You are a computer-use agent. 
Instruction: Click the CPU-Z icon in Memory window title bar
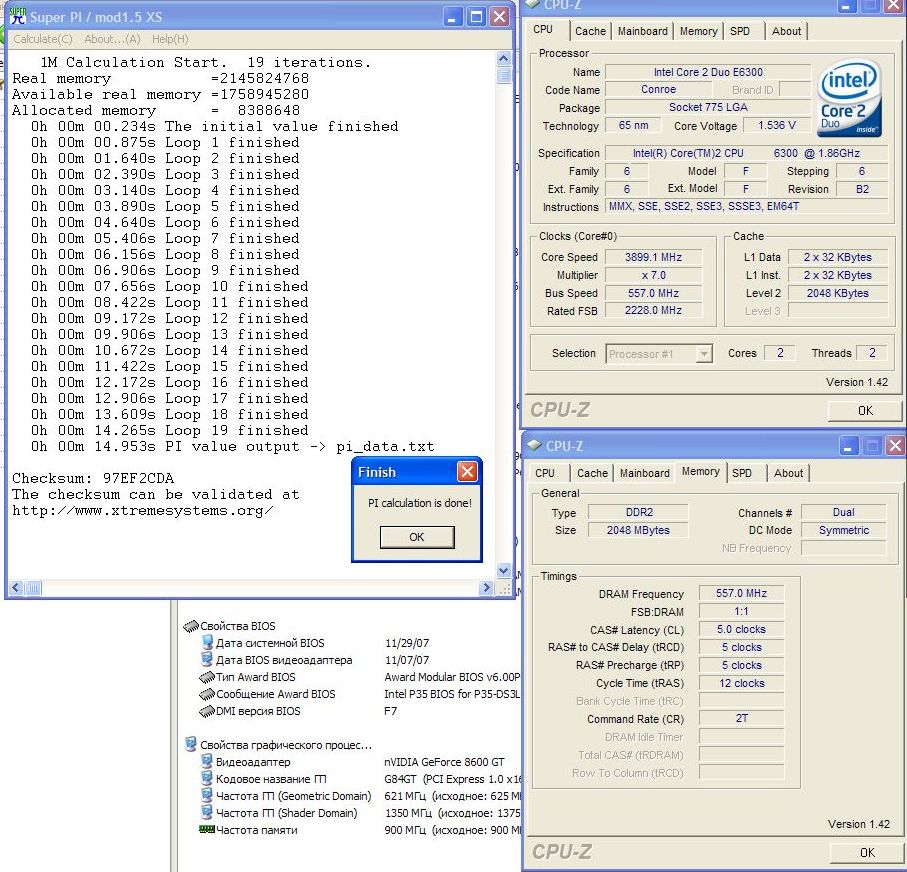click(x=534, y=446)
